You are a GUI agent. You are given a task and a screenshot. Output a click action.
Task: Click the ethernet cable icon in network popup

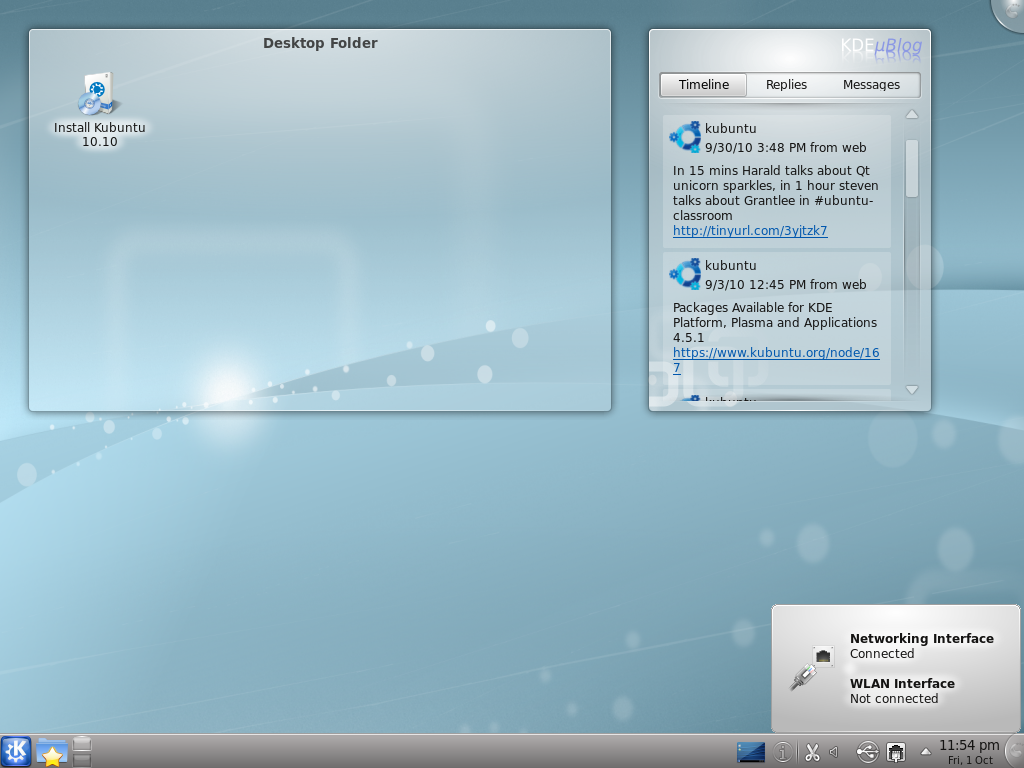click(x=812, y=668)
